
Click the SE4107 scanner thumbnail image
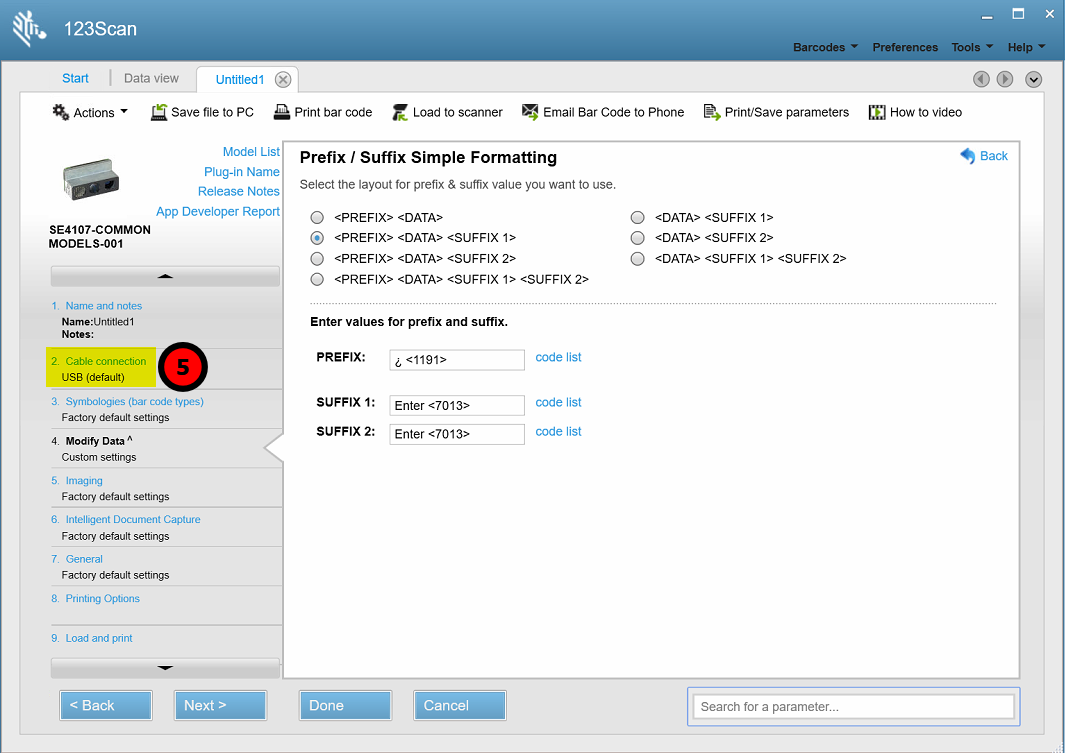click(90, 179)
